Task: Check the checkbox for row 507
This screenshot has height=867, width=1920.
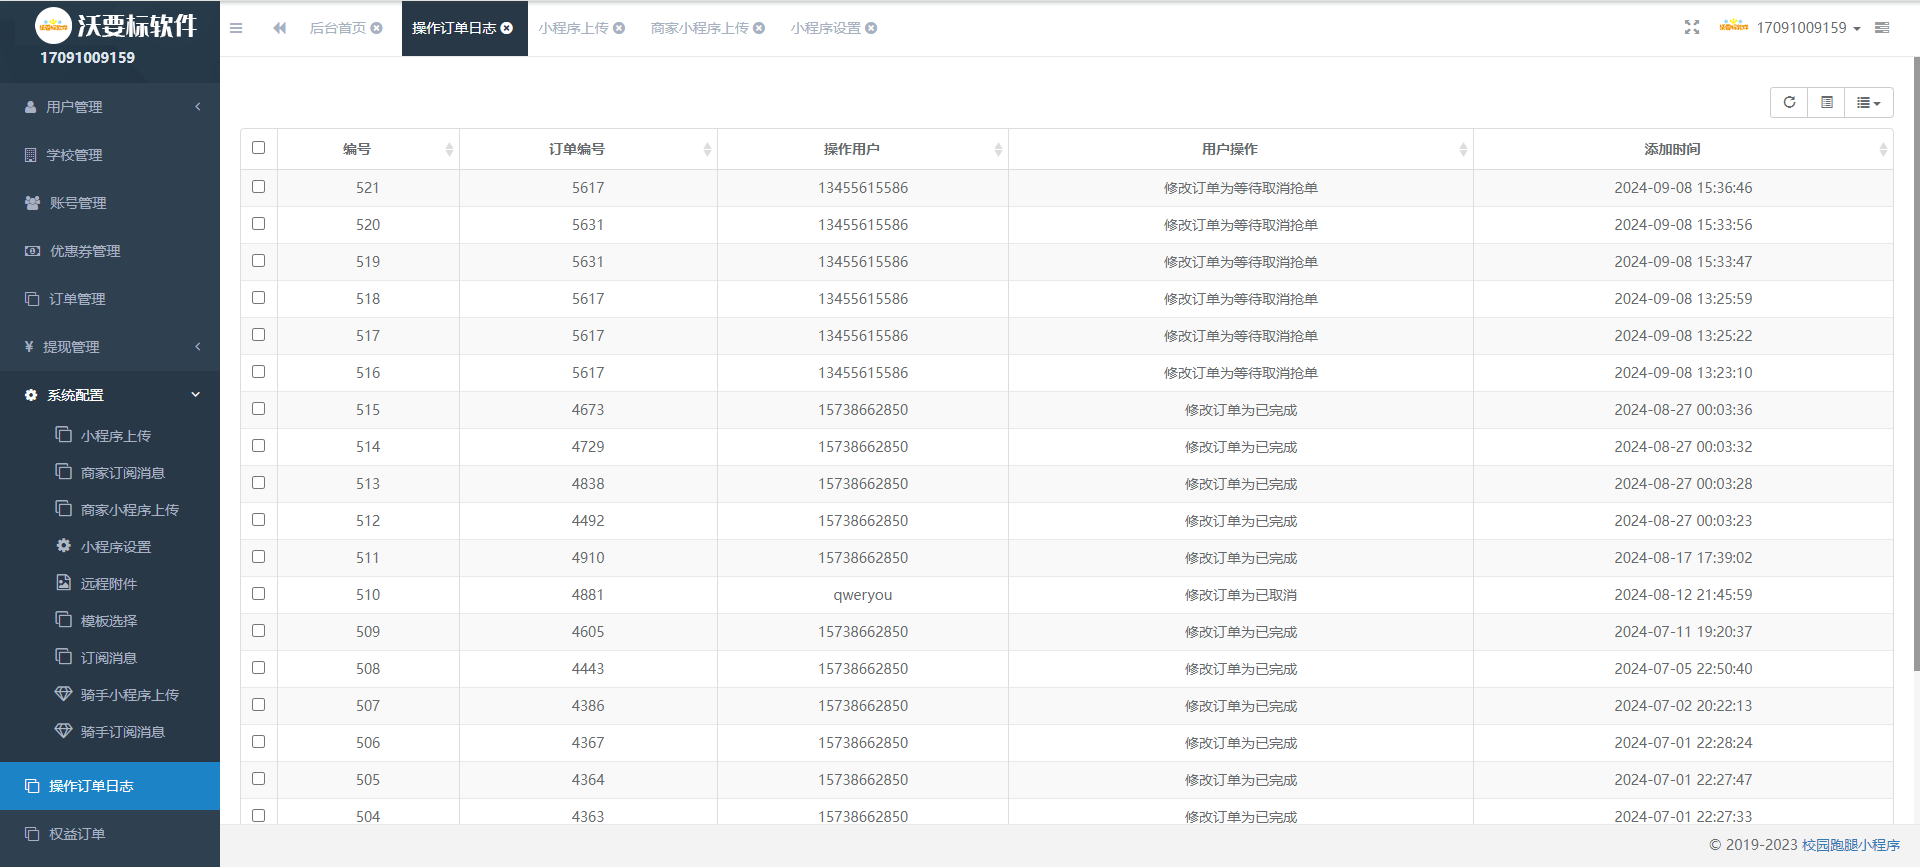Action: (259, 705)
